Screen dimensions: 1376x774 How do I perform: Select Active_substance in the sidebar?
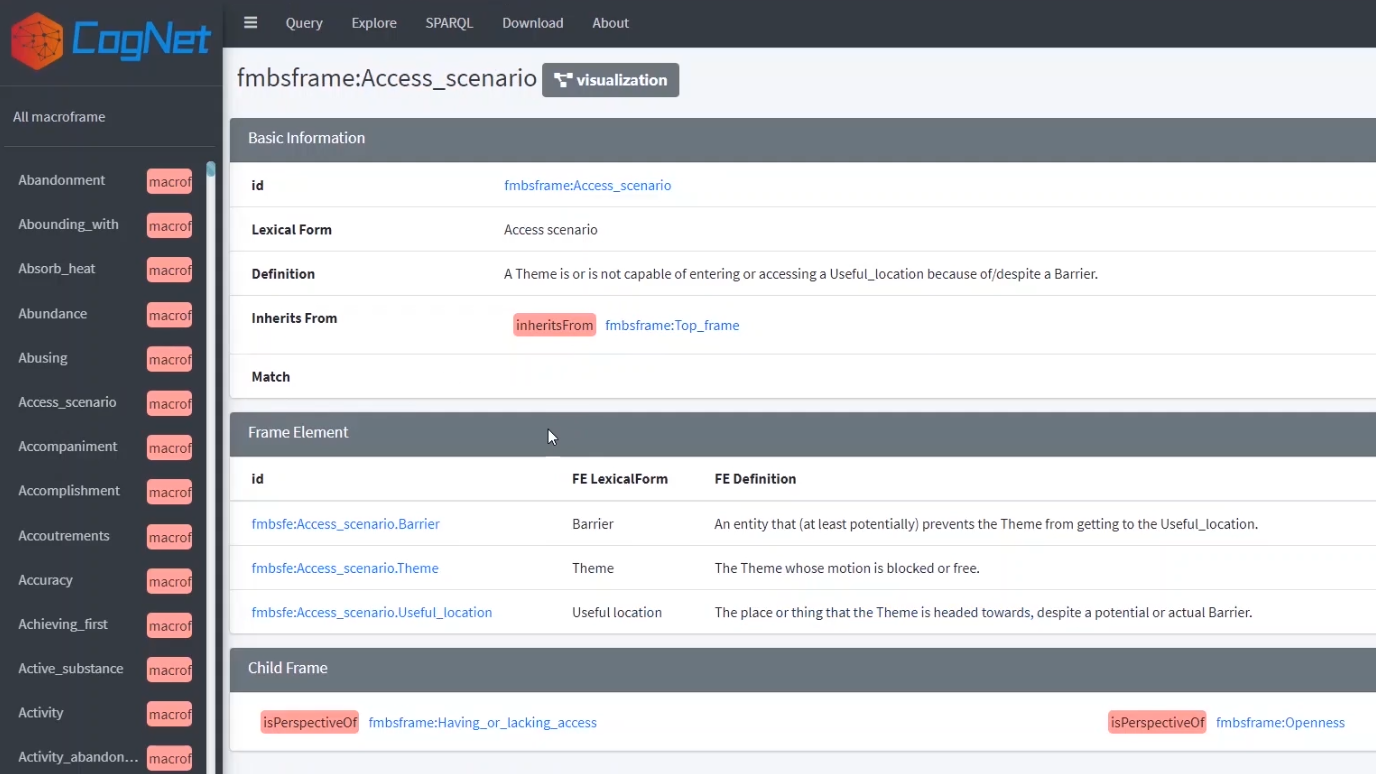[x=71, y=668]
